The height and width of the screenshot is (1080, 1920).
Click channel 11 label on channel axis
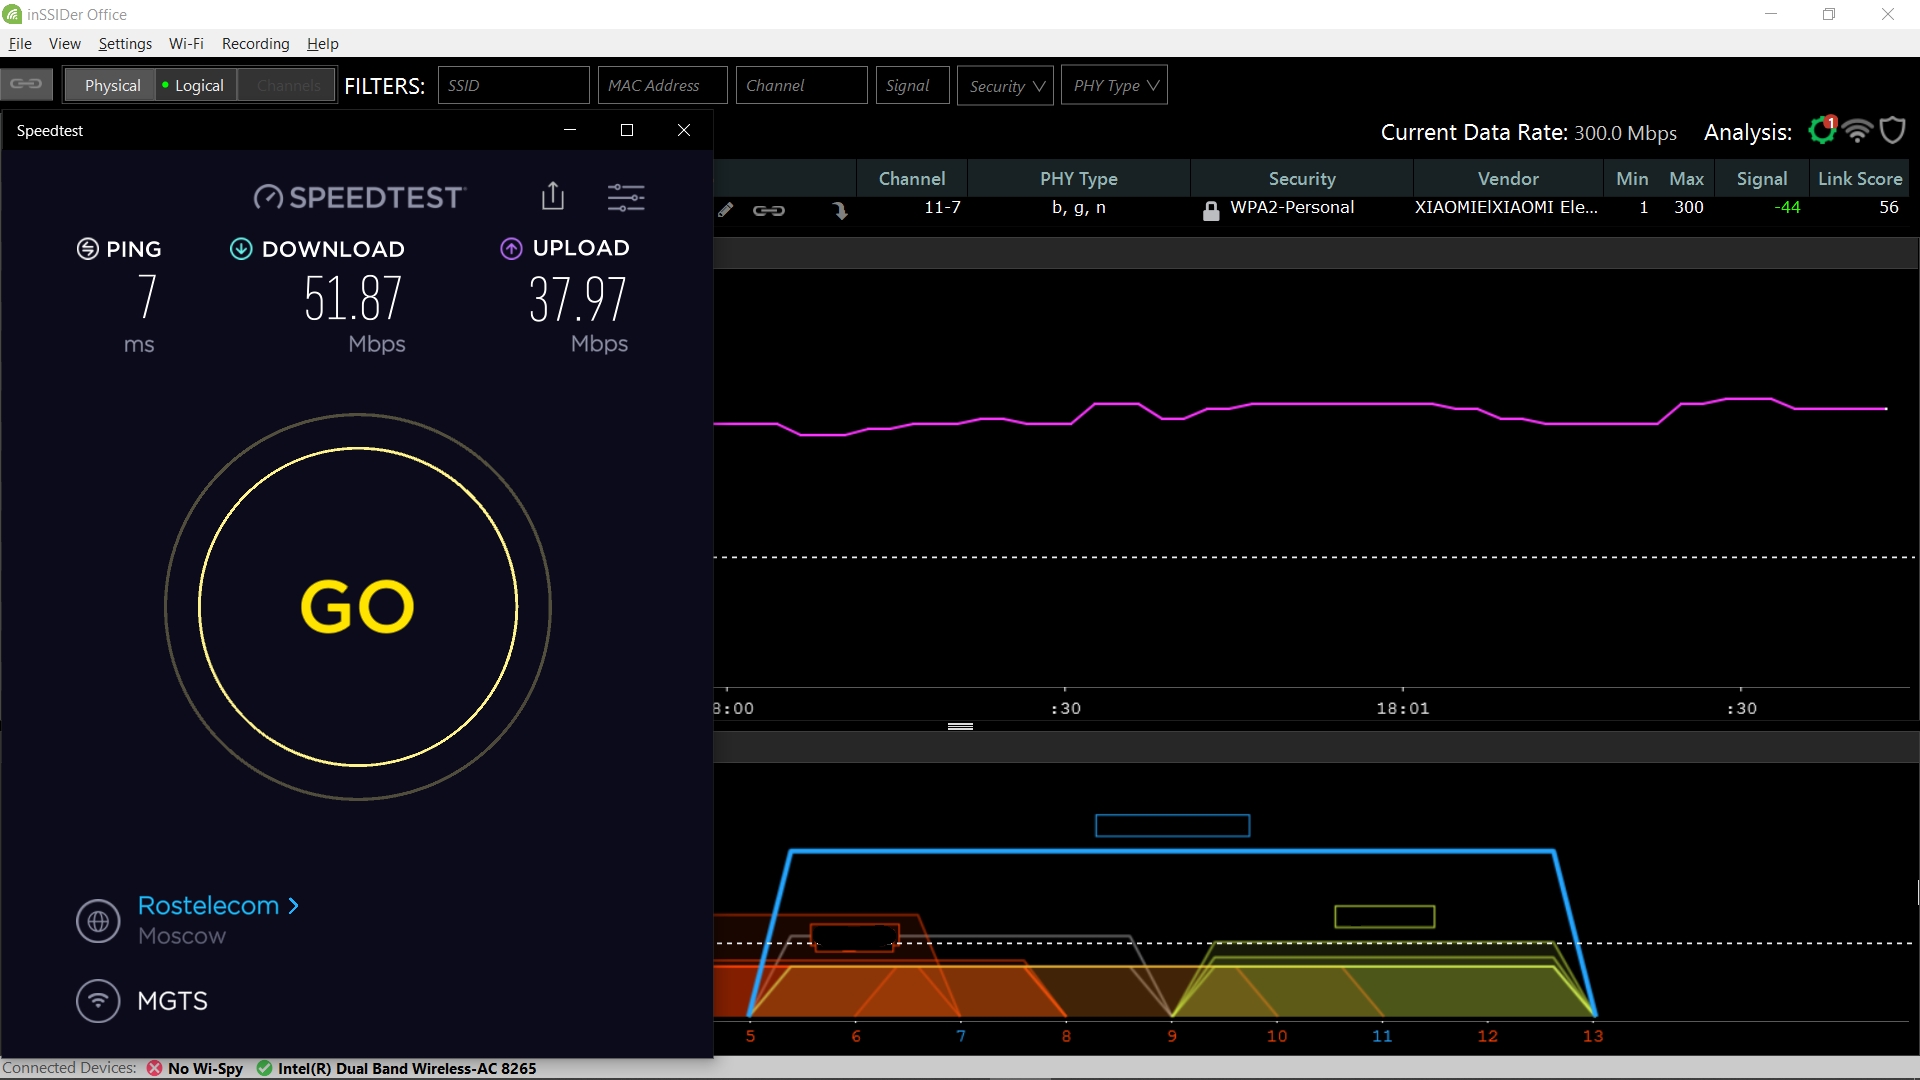click(x=1382, y=1036)
